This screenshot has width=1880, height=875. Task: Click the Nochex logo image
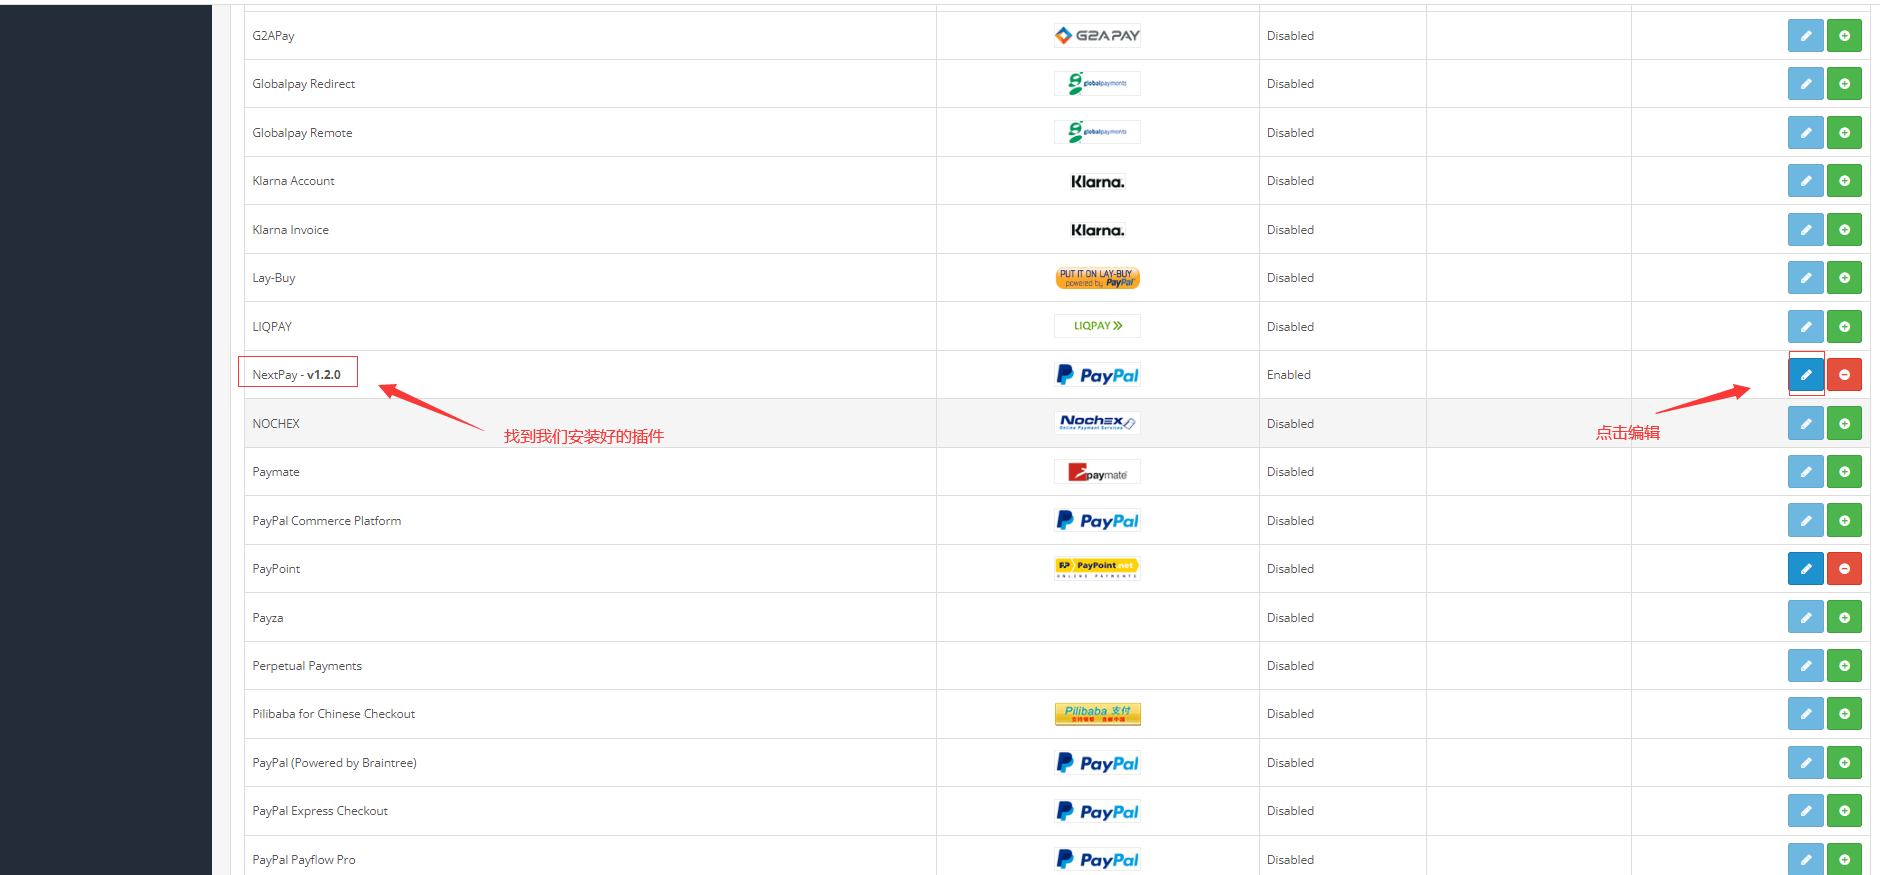pyautogui.click(x=1097, y=423)
